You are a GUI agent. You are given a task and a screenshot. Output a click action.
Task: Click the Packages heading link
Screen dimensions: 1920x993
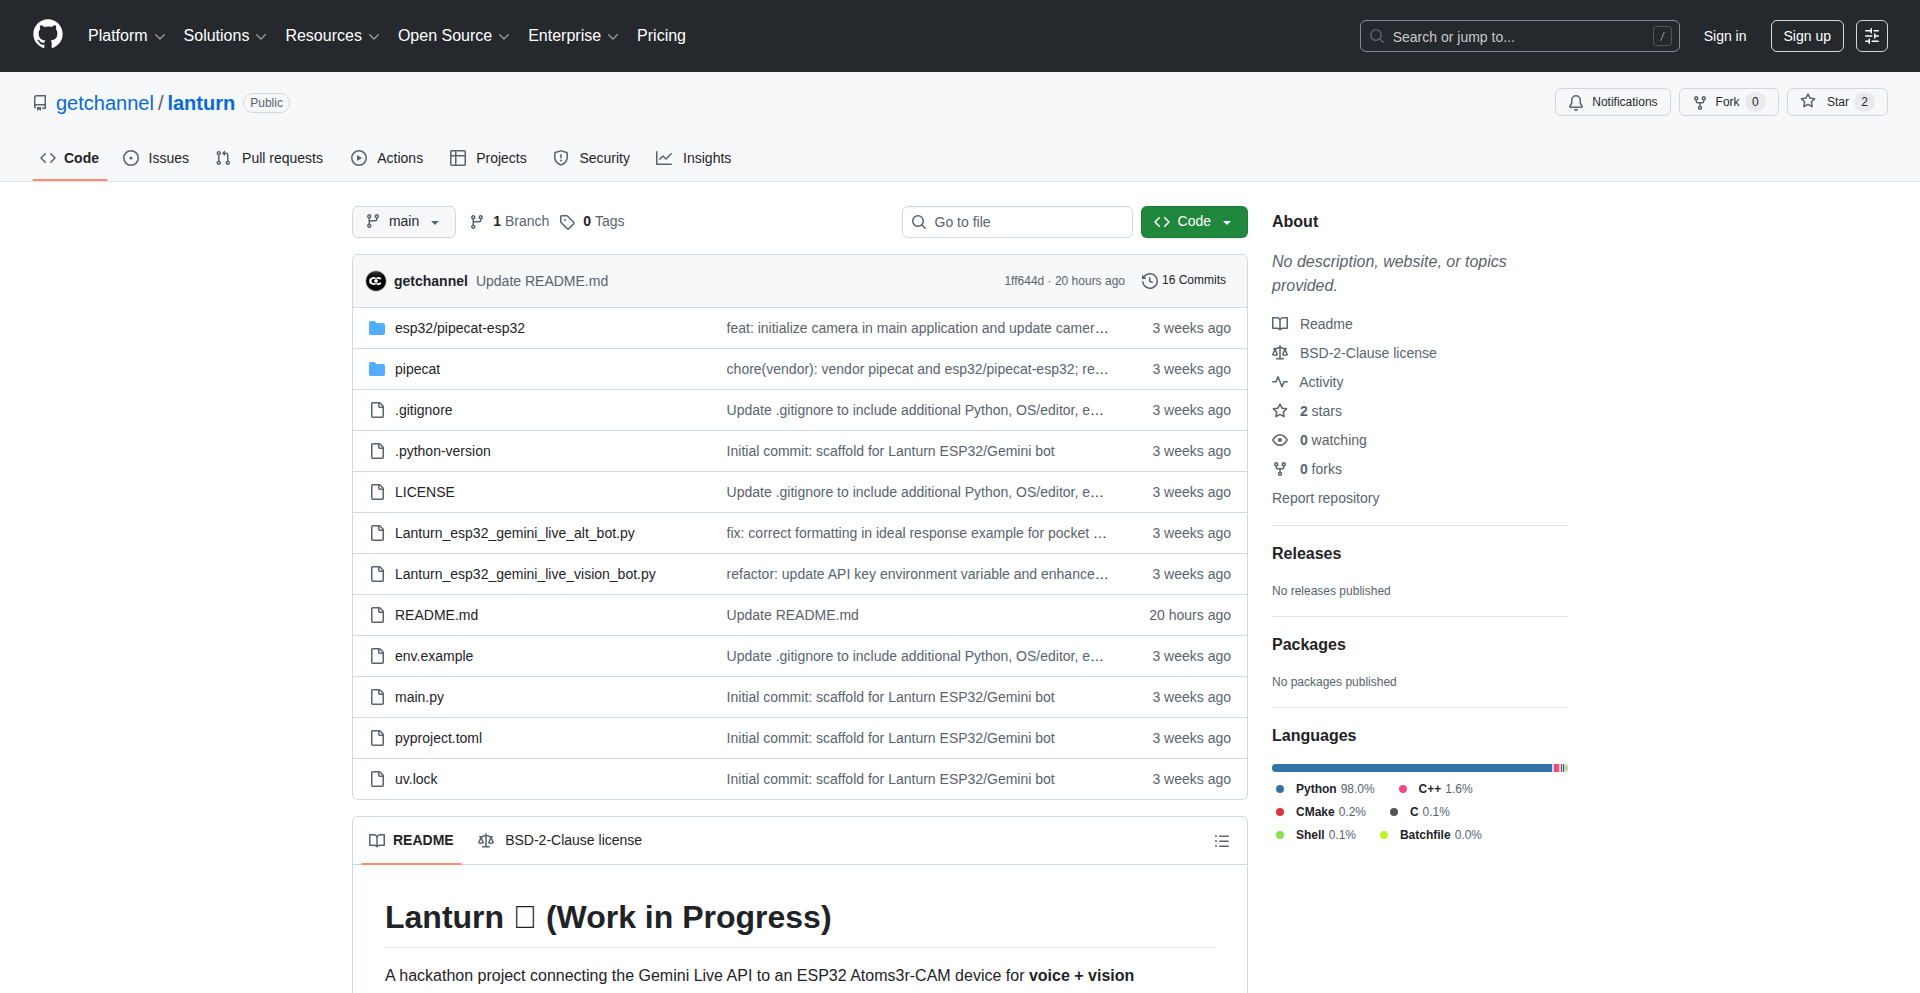click(1308, 645)
